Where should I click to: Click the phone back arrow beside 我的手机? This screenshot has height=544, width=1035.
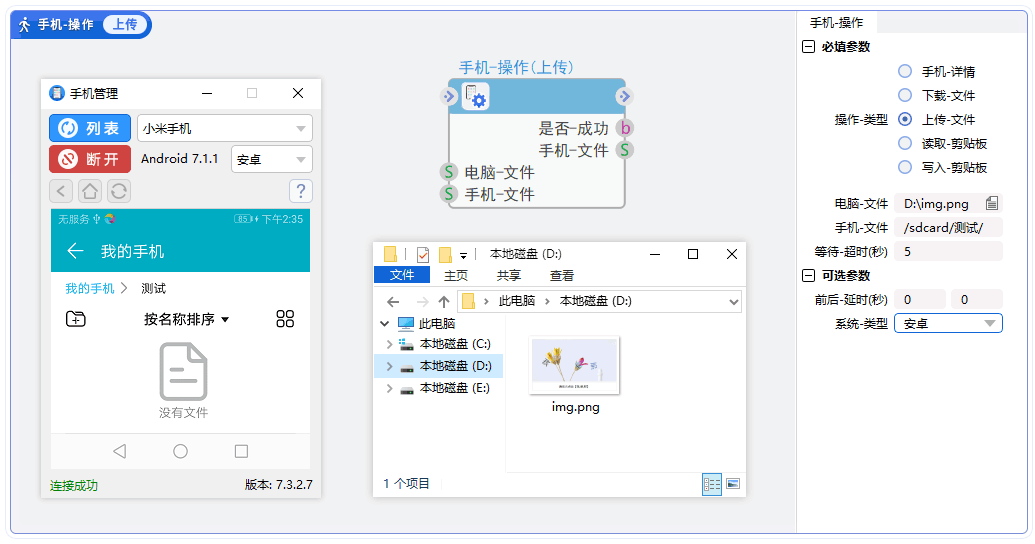click(74, 251)
